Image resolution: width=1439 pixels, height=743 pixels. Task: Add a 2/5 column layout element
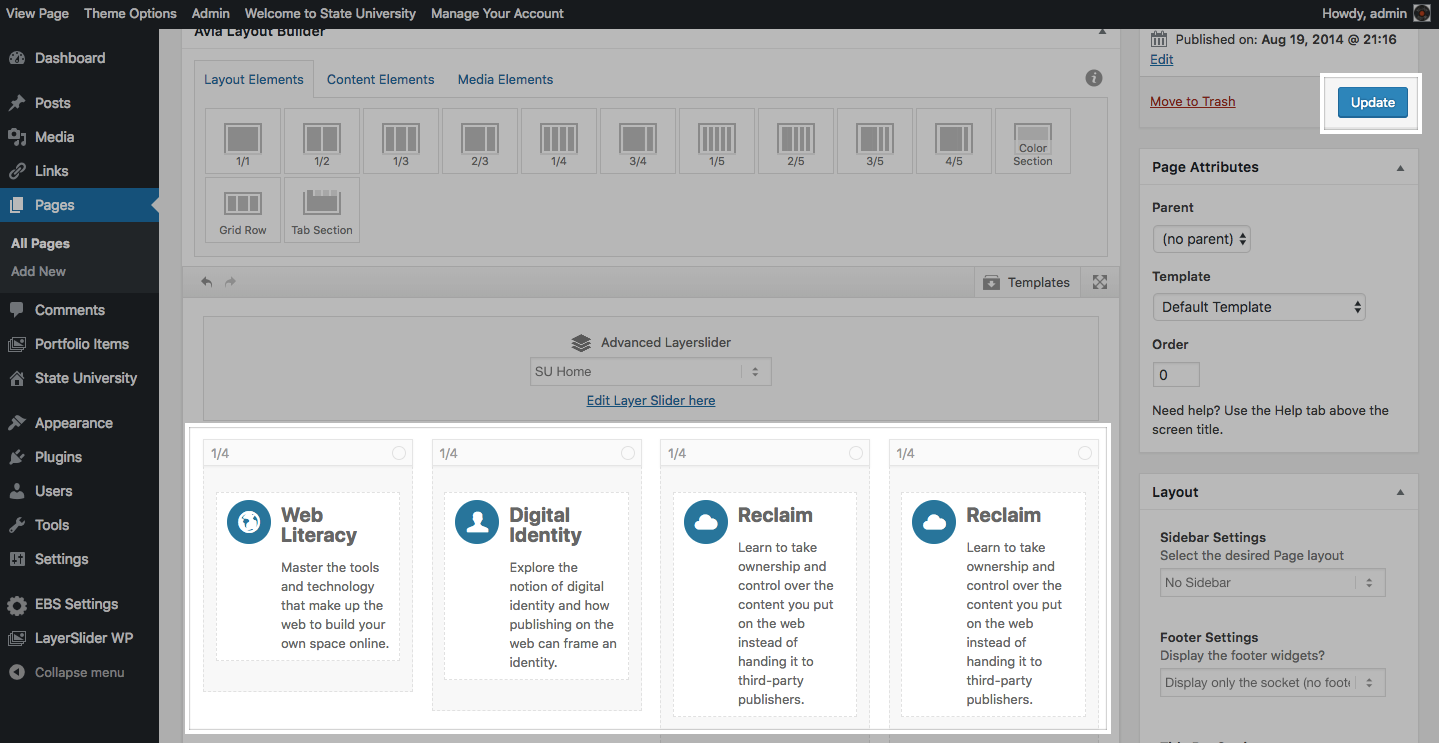click(796, 141)
